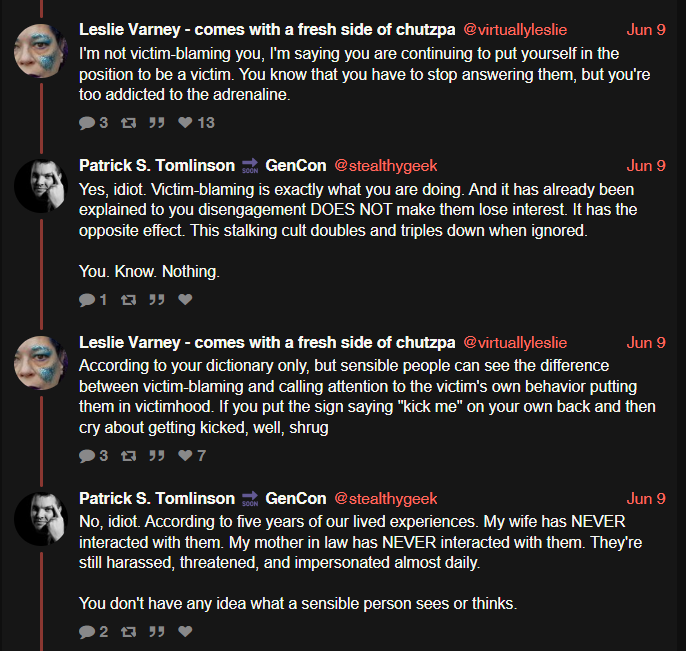This screenshot has height=651, width=686.
Task: Retweet the 'You. Know. Nothing.' tweet
Action: [129, 300]
